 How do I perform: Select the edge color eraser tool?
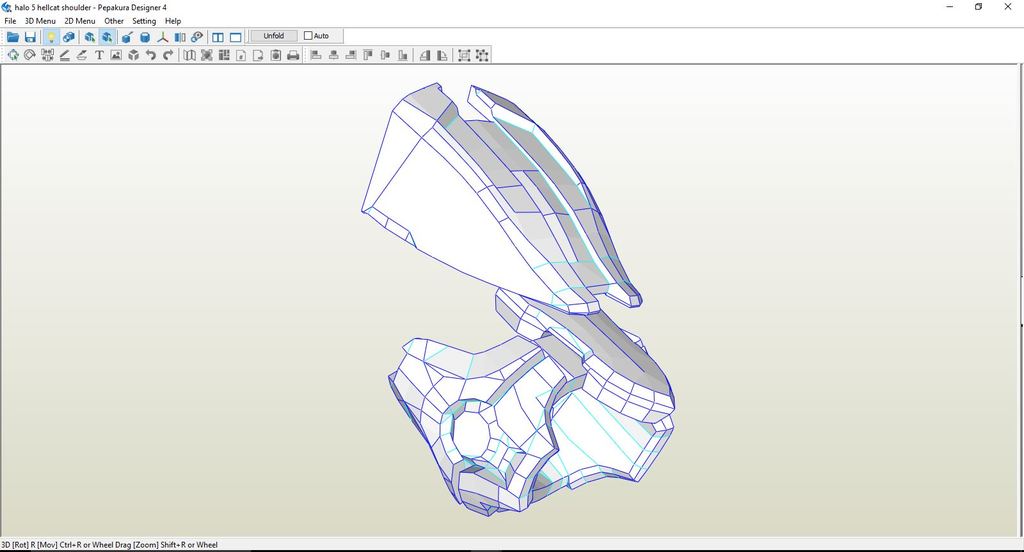coord(82,56)
